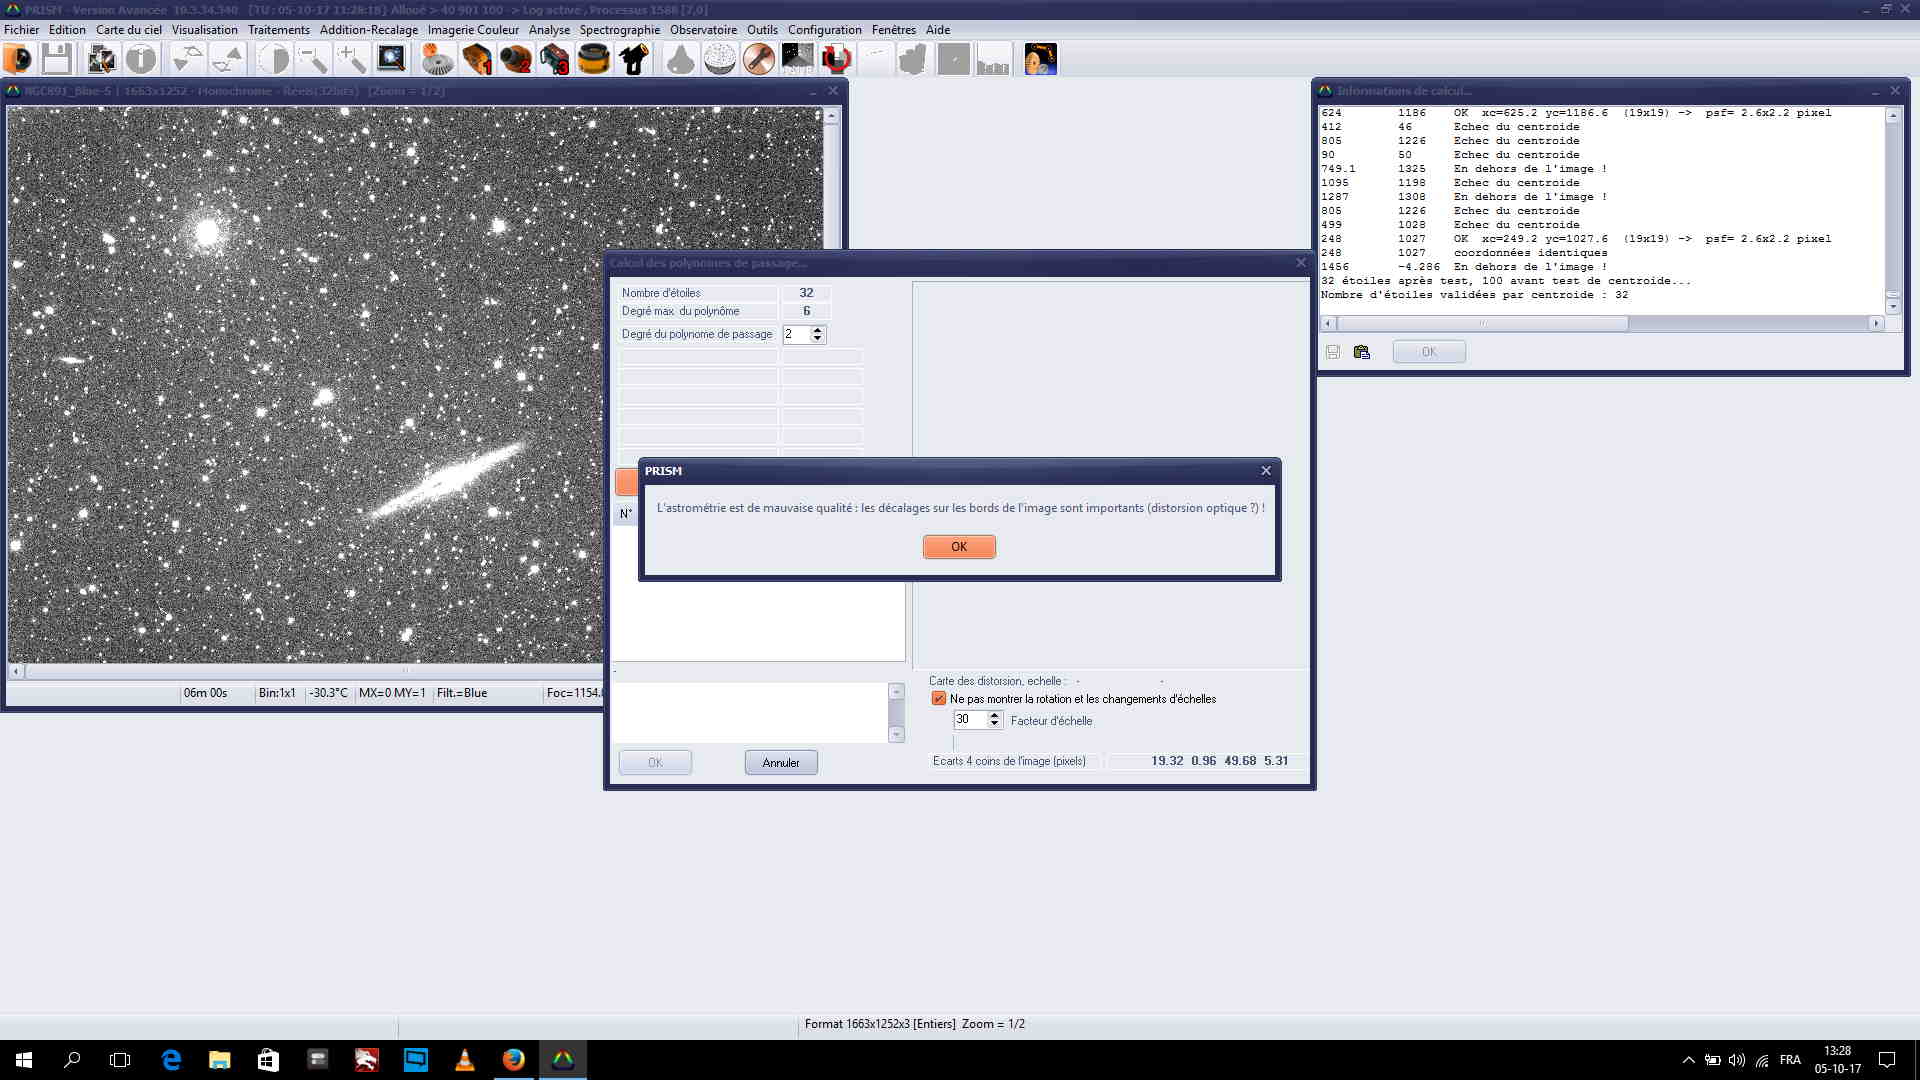
Task: Decrease Facteur d'échelle with down arrow
Action: 994,724
